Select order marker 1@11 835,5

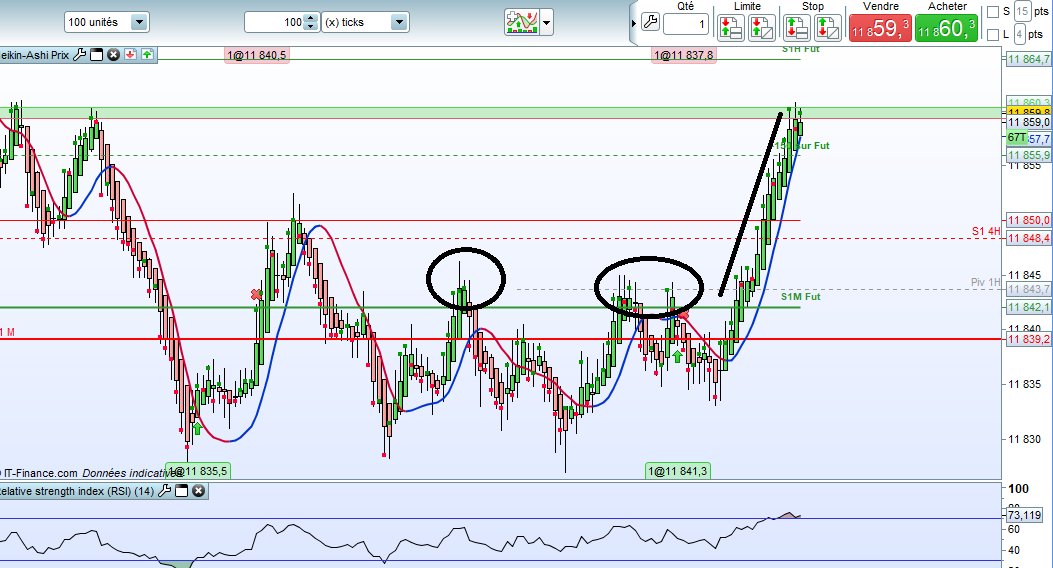point(198,471)
